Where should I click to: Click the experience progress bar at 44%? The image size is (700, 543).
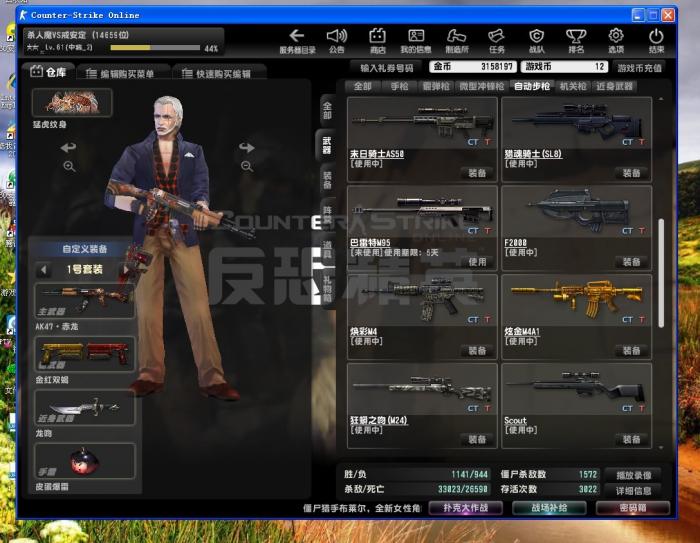coord(155,47)
